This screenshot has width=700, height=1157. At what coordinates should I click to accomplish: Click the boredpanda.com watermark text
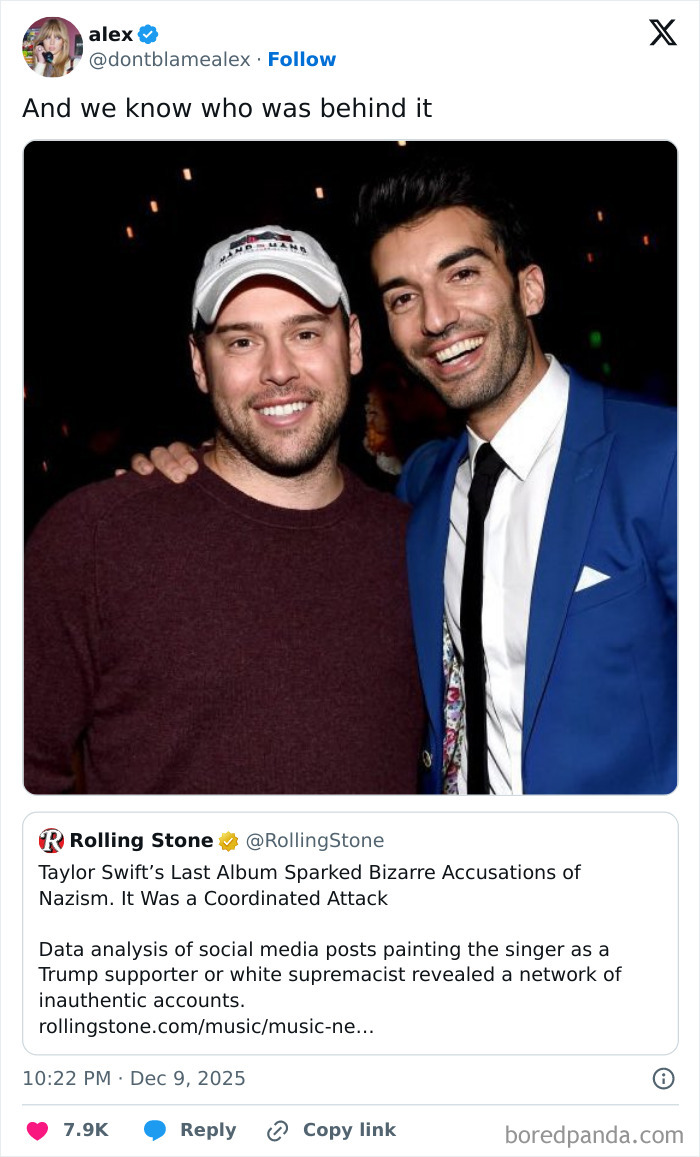(596, 1131)
